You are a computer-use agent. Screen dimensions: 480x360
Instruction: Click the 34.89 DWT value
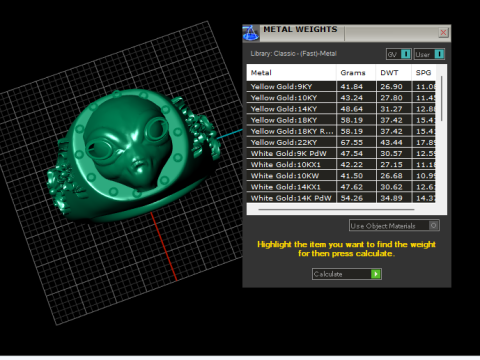pos(391,198)
